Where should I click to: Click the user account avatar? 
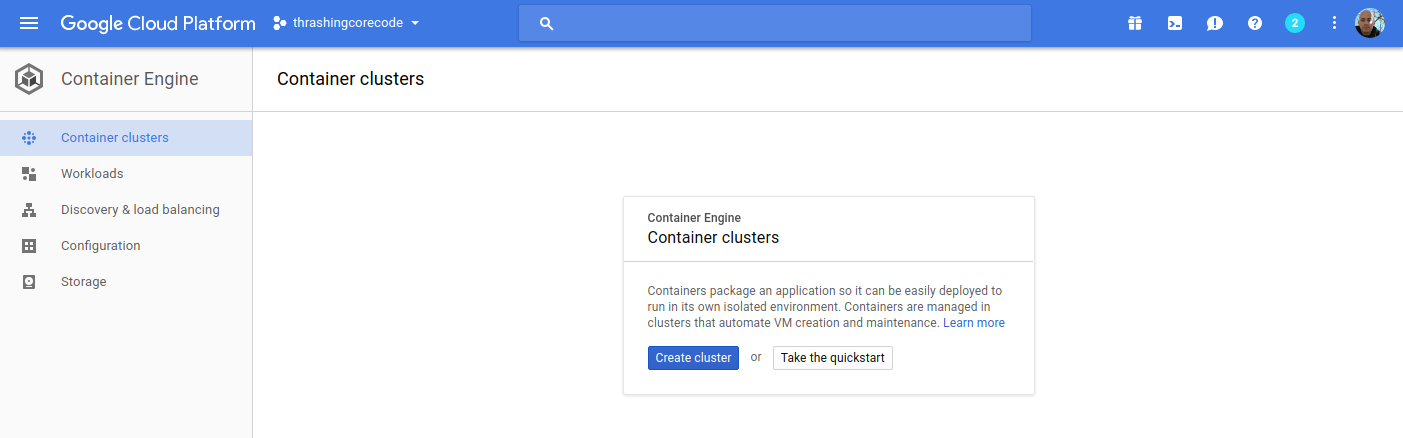pos(1369,23)
